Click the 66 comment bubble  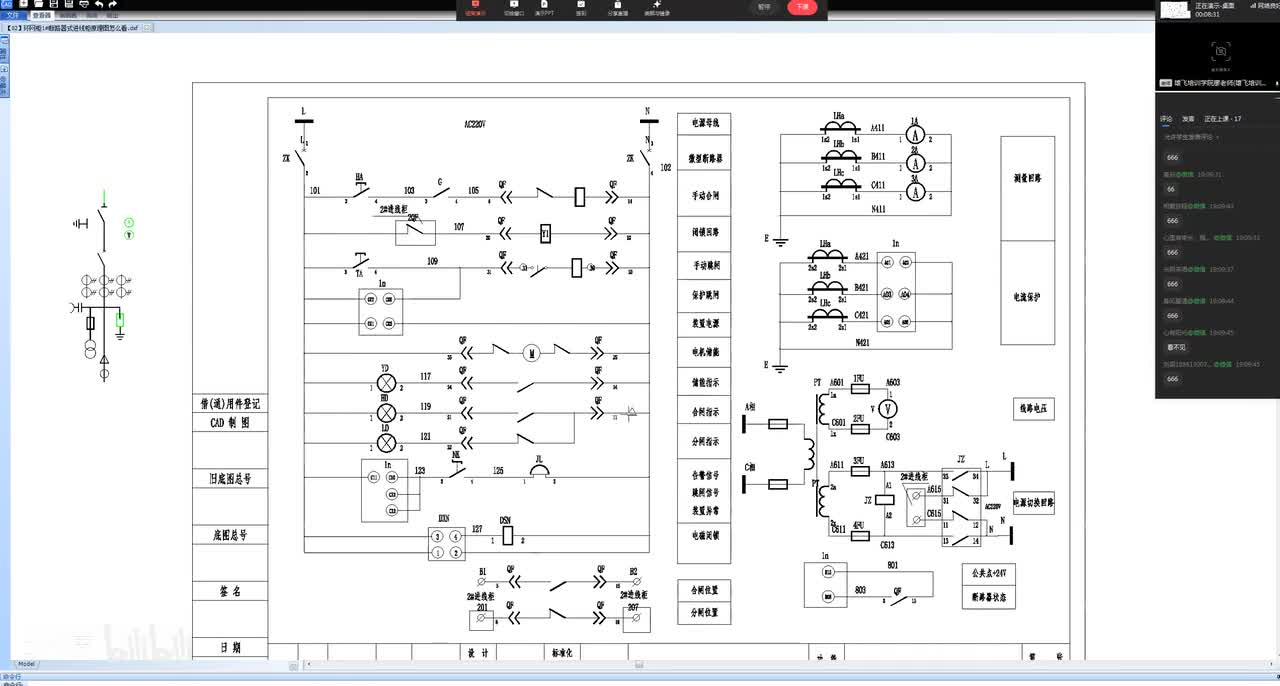point(1171,189)
